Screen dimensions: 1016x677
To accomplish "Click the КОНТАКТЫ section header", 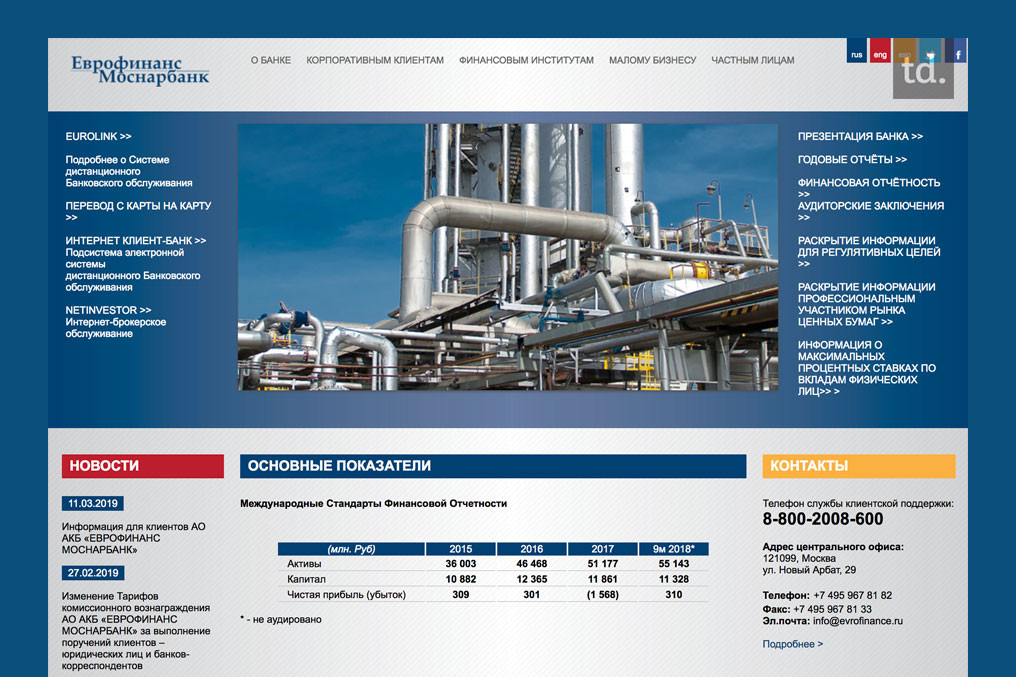I will pyautogui.click(x=859, y=466).
